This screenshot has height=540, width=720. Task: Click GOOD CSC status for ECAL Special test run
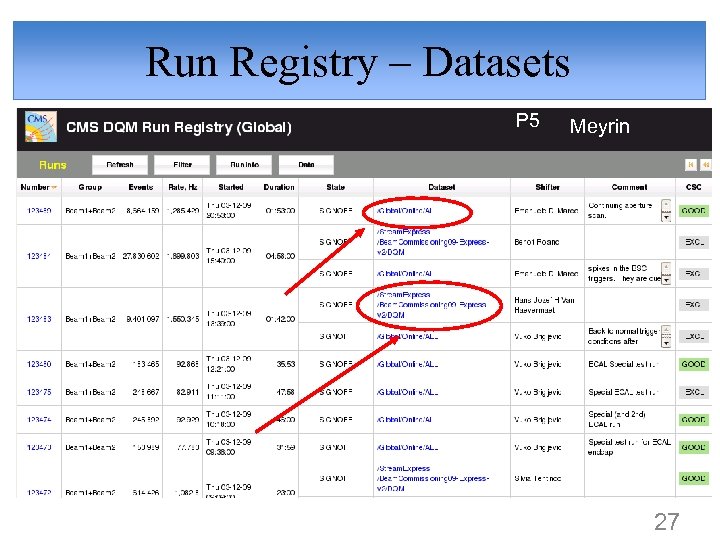tap(693, 364)
